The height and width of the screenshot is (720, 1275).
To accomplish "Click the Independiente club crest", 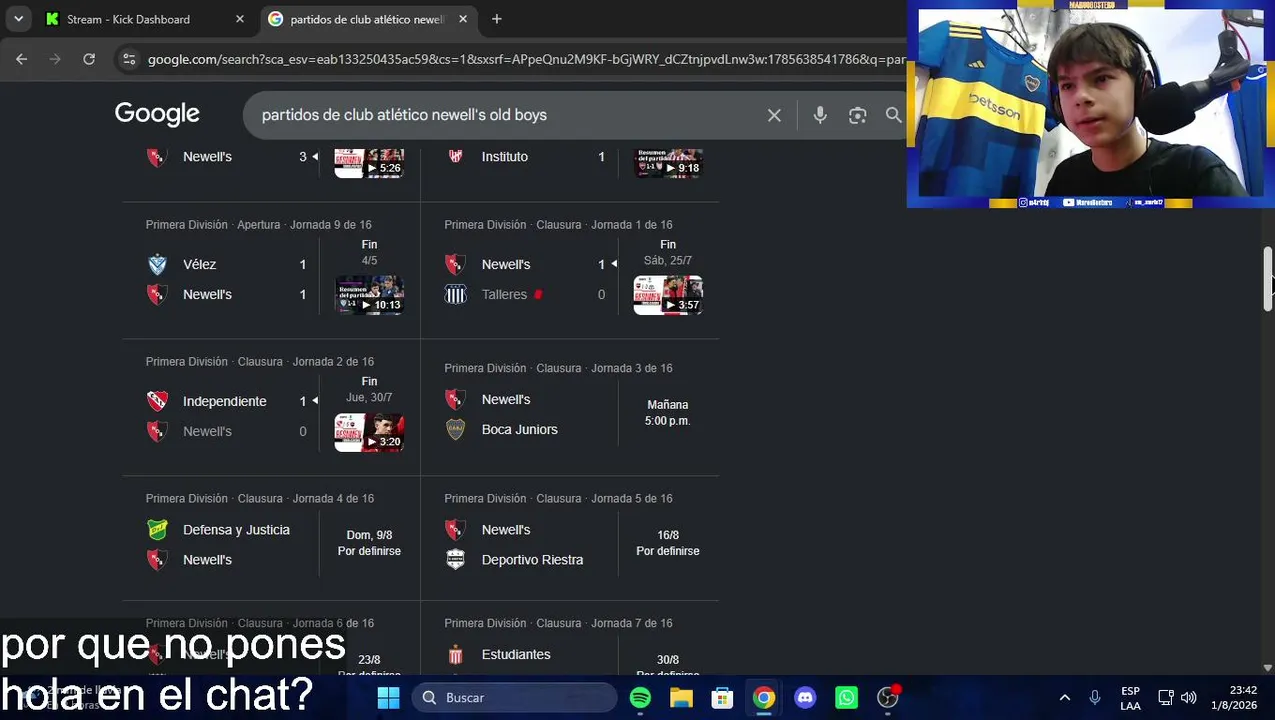I will click(x=157, y=401).
